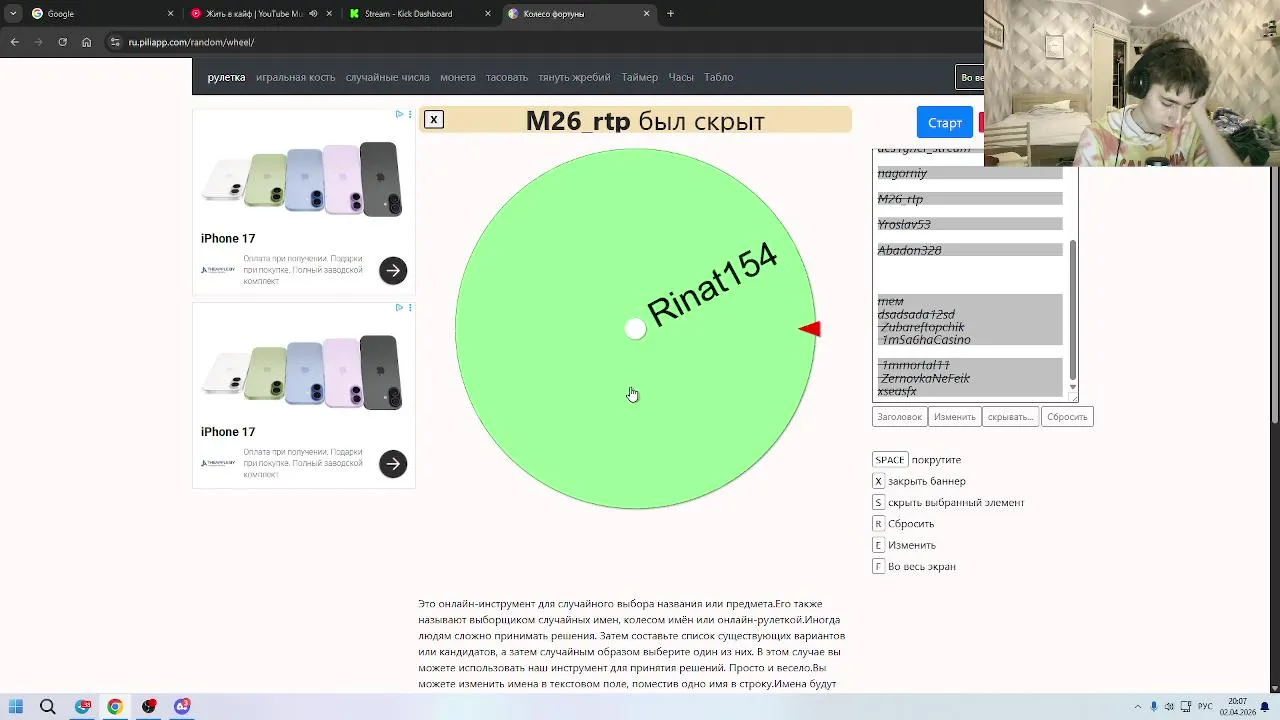This screenshot has width=1280, height=720.
Task: Mute the YouTube Music tab audio icon
Action: (314, 14)
